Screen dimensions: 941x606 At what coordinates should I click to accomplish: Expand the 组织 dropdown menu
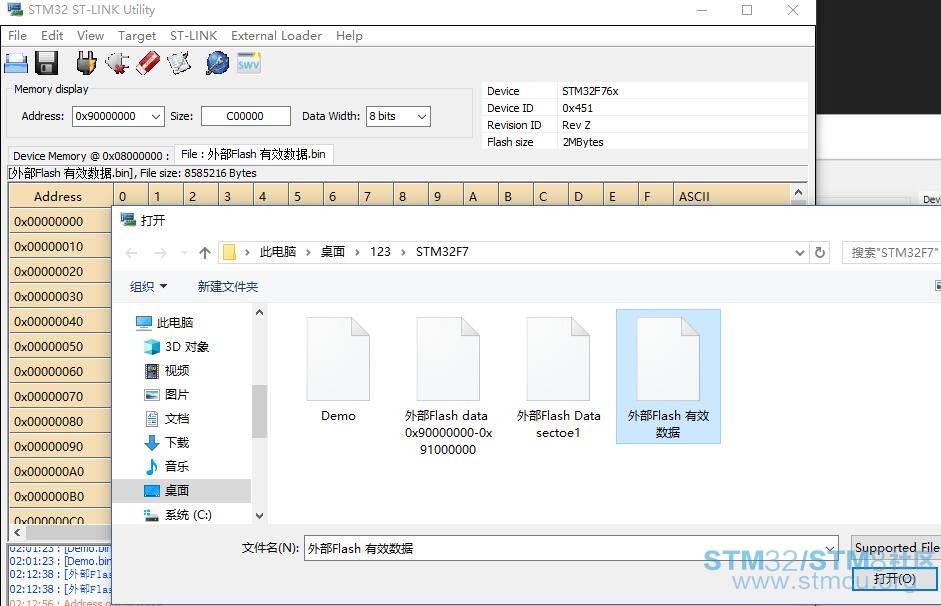click(148, 287)
